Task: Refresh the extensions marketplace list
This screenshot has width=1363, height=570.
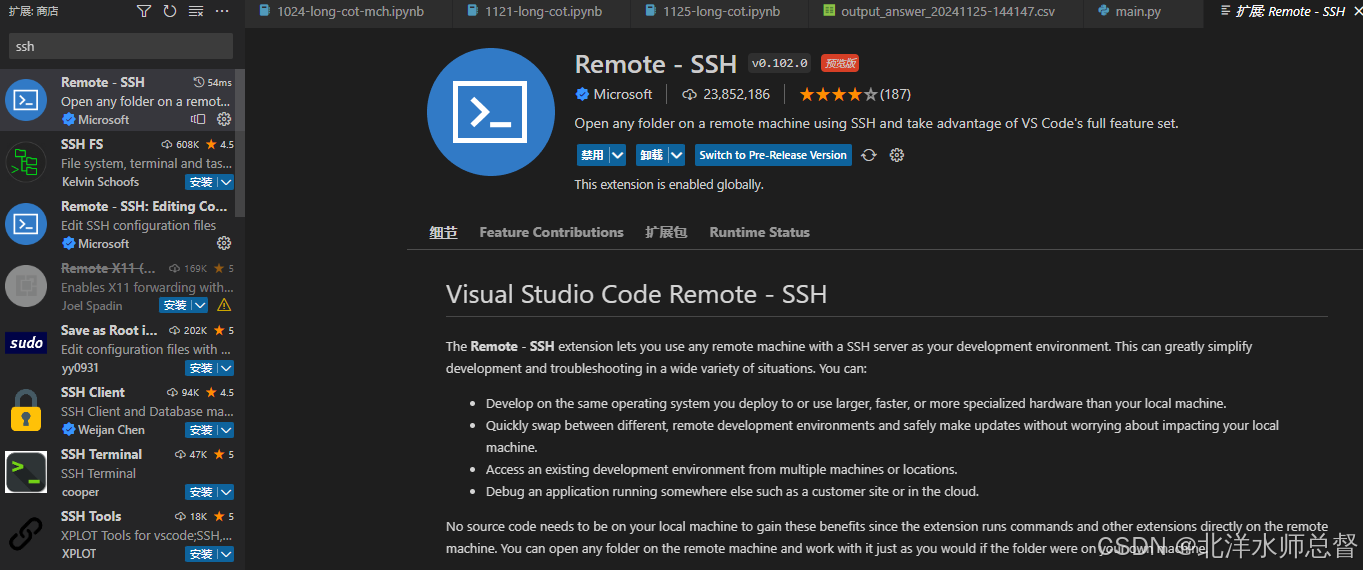Action: 170,11
